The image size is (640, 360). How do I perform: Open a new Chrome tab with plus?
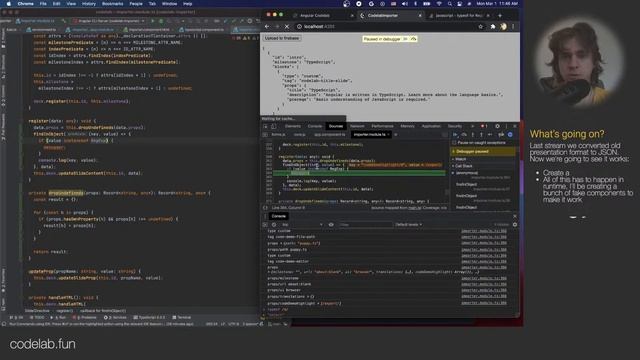pos(500,16)
